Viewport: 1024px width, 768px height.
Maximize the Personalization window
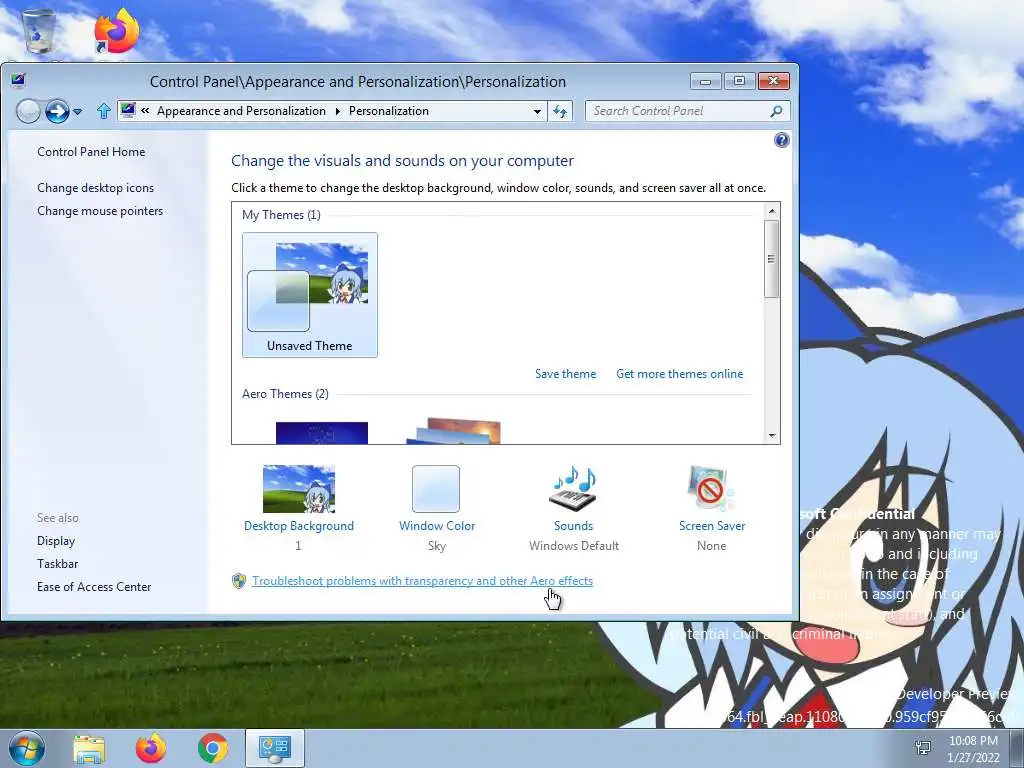tap(739, 81)
